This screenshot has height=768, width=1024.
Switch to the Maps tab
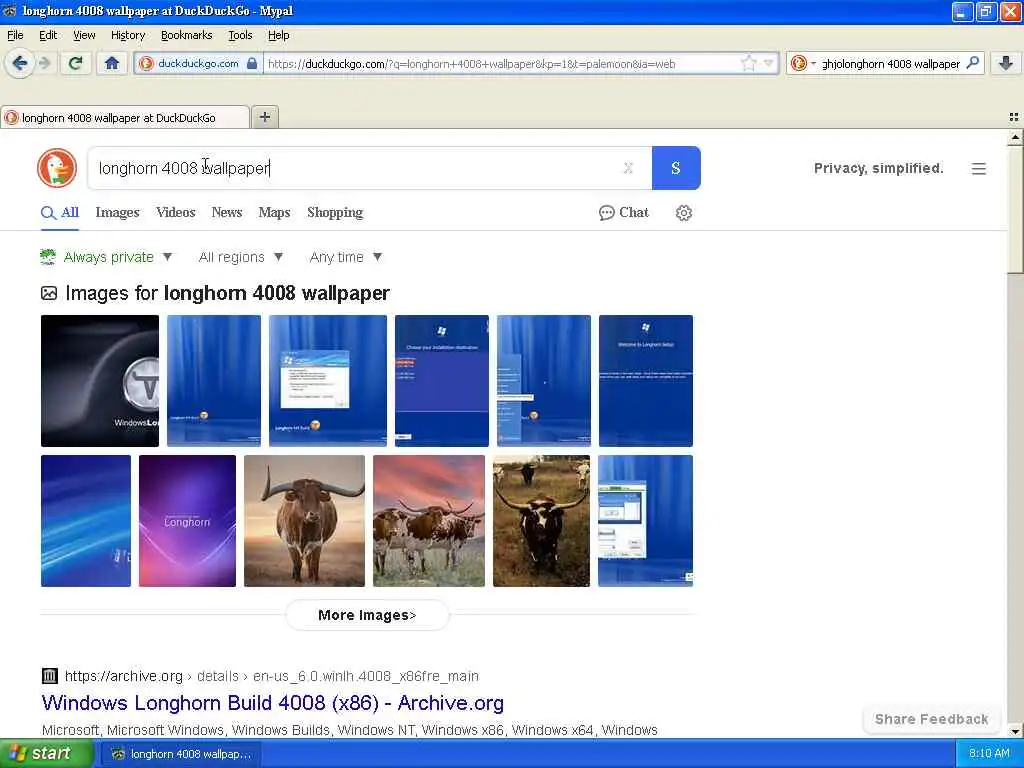tap(274, 212)
